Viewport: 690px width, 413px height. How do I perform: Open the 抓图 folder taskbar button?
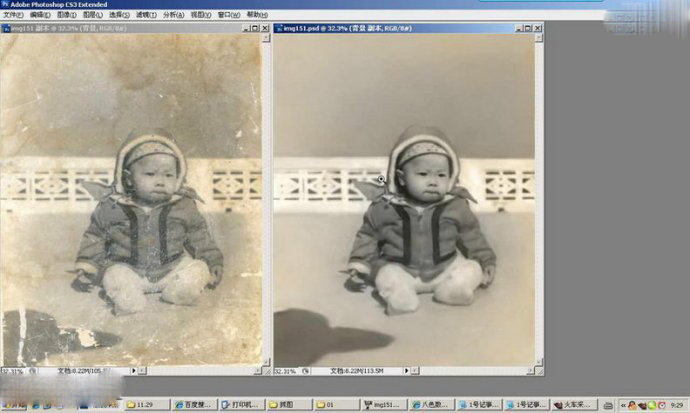(287, 405)
